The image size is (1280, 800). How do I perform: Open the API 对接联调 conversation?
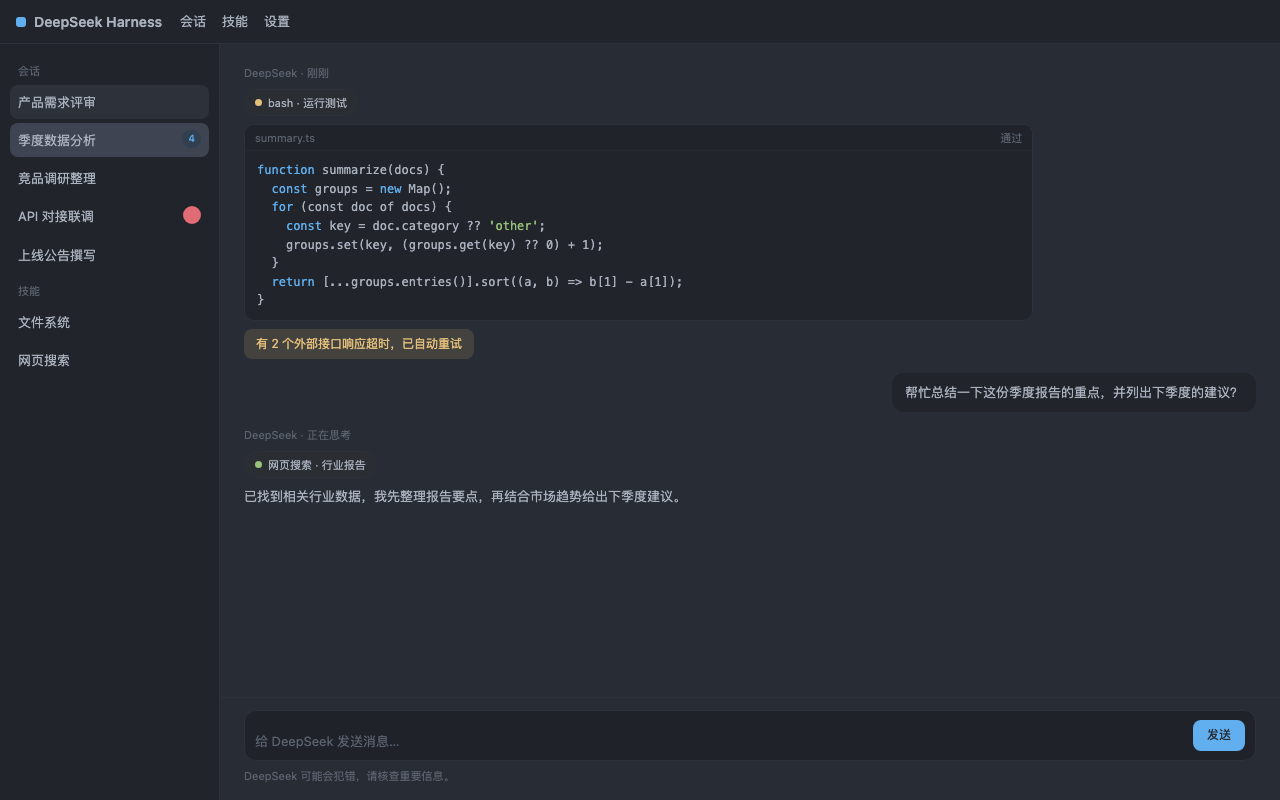click(x=109, y=216)
